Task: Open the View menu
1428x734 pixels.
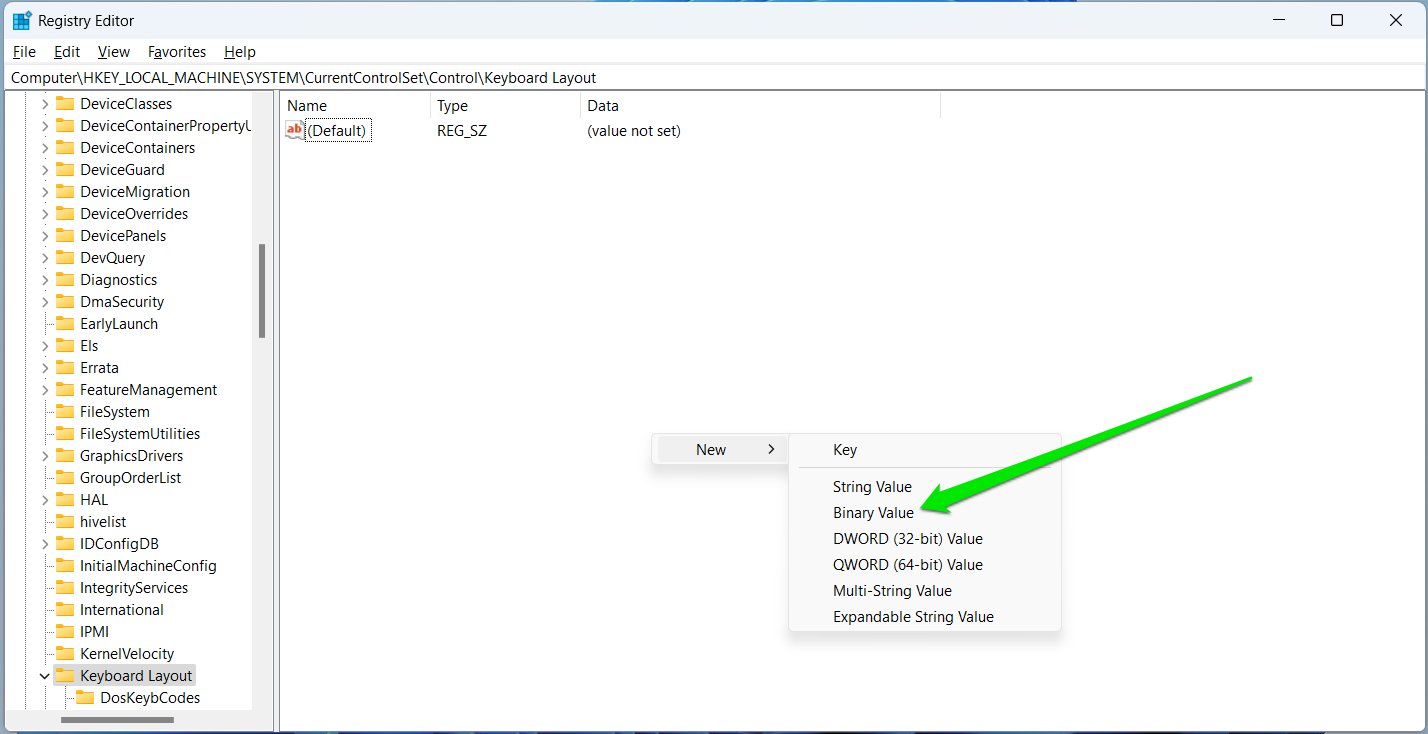Action: point(113,51)
